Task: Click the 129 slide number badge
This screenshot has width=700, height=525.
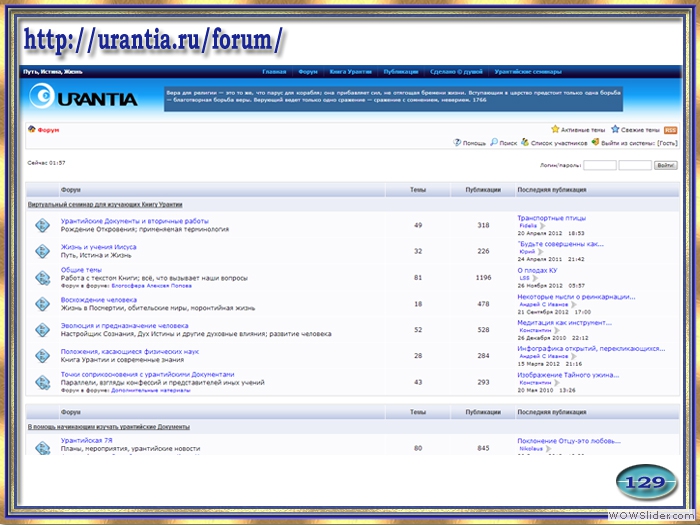Action: [x=646, y=482]
